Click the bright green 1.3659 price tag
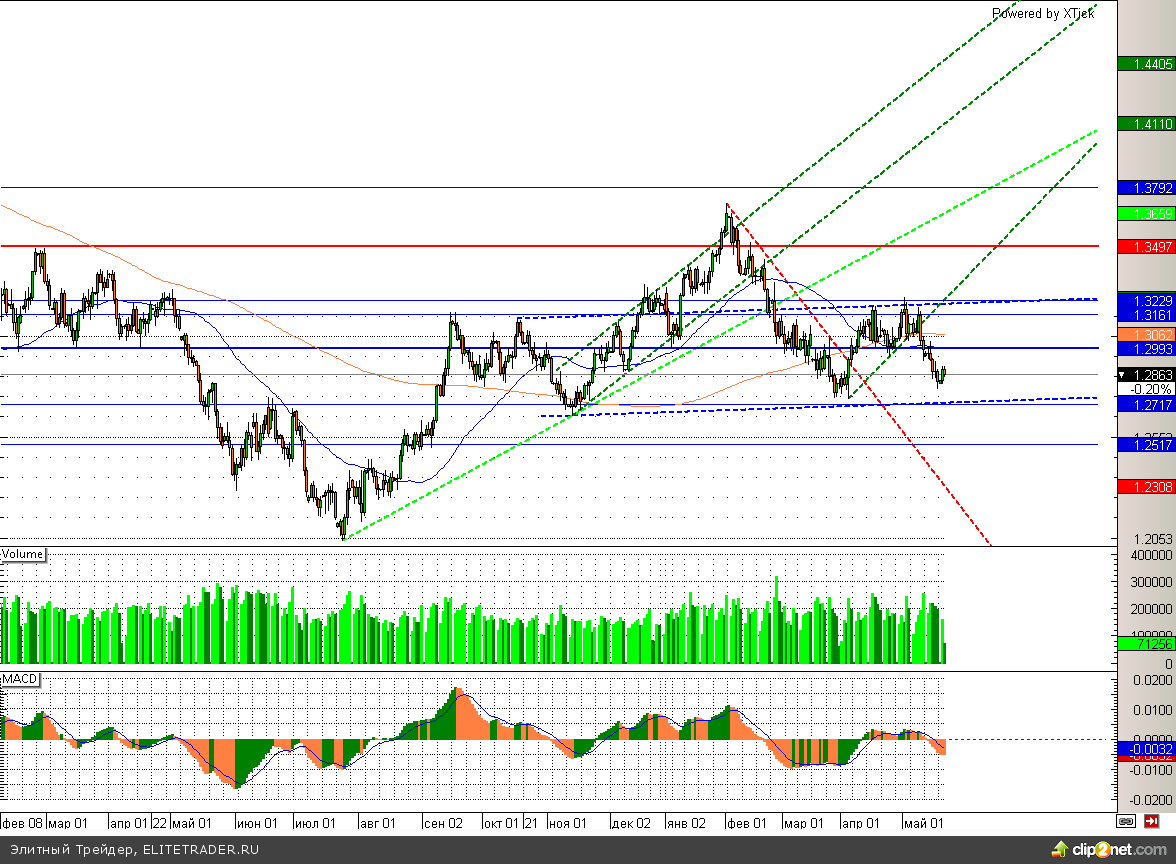Screen dimensions: 1176x864 click(1145, 214)
